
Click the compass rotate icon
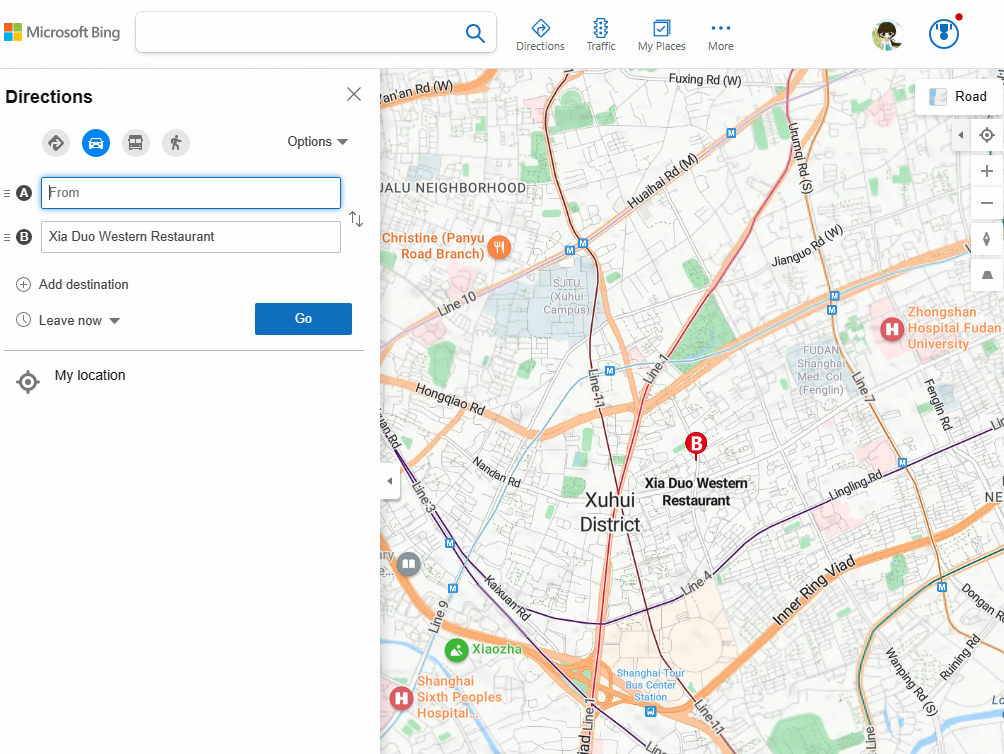click(x=987, y=239)
